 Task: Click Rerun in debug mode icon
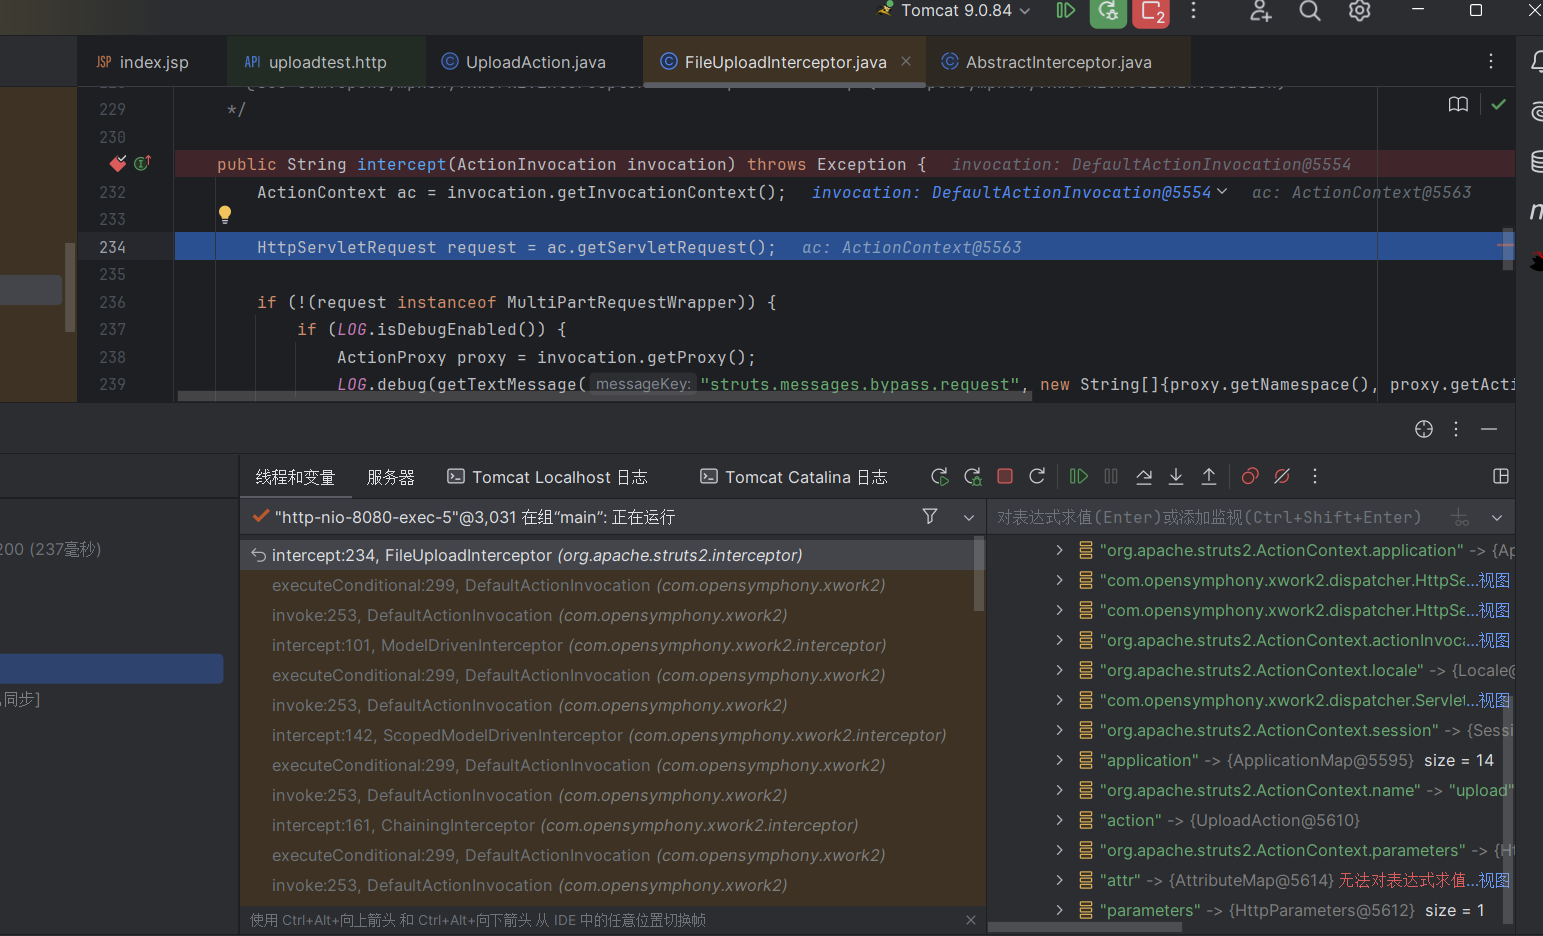[x=972, y=477]
